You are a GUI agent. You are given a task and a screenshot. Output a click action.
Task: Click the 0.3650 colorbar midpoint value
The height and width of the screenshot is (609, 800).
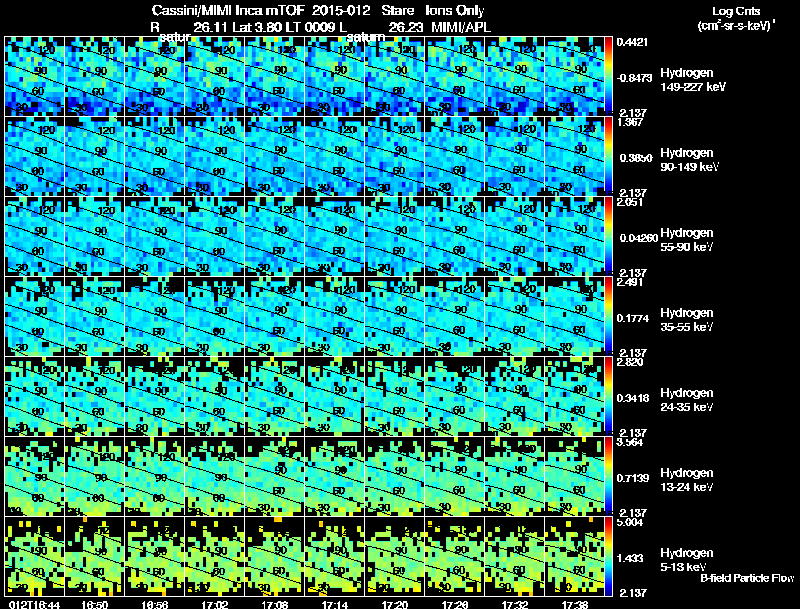(636, 158)
